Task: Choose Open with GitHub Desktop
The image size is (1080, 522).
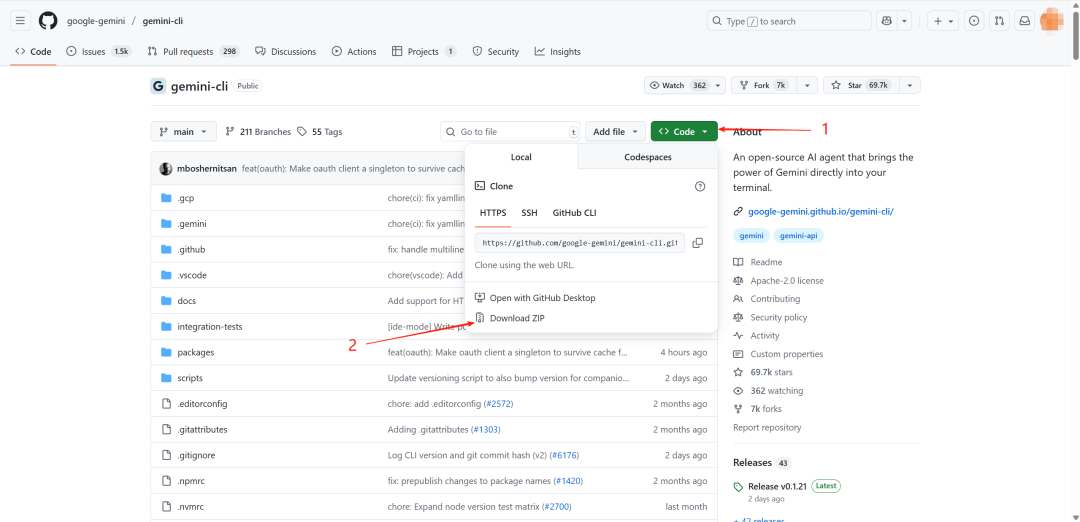Action: coord(535,298)
